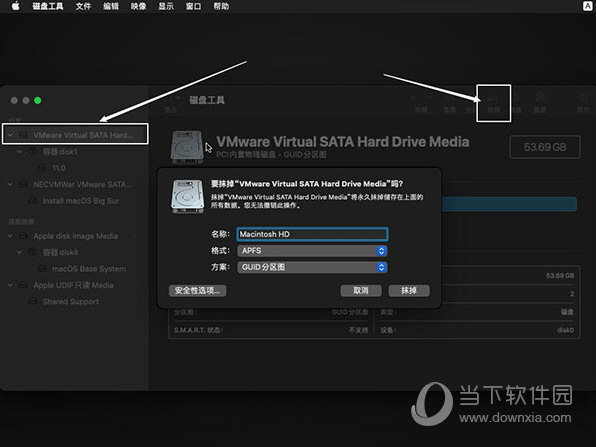Open the 磁盘工具 app menu
Viewport: 596px width, 447px height.
coord(48,6)
